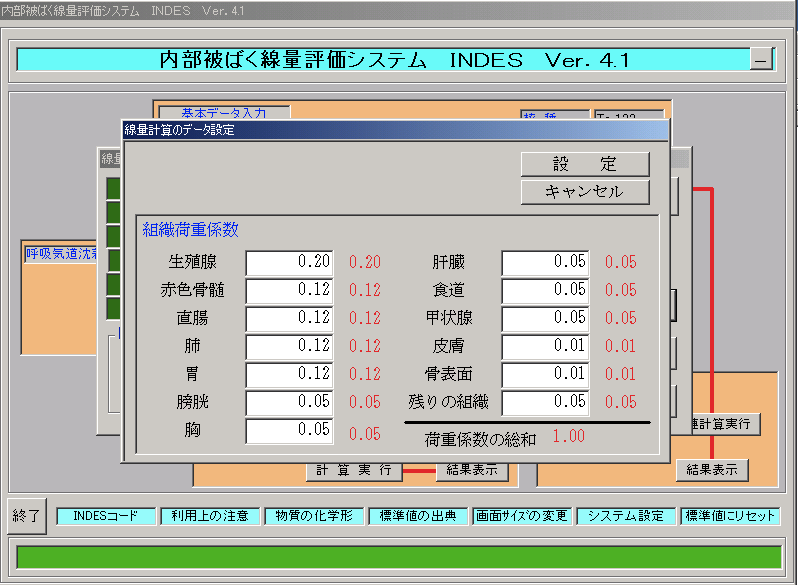Open 標準値の出典 reference sources
Screen dimensions: 798x585
pos(418,516)
